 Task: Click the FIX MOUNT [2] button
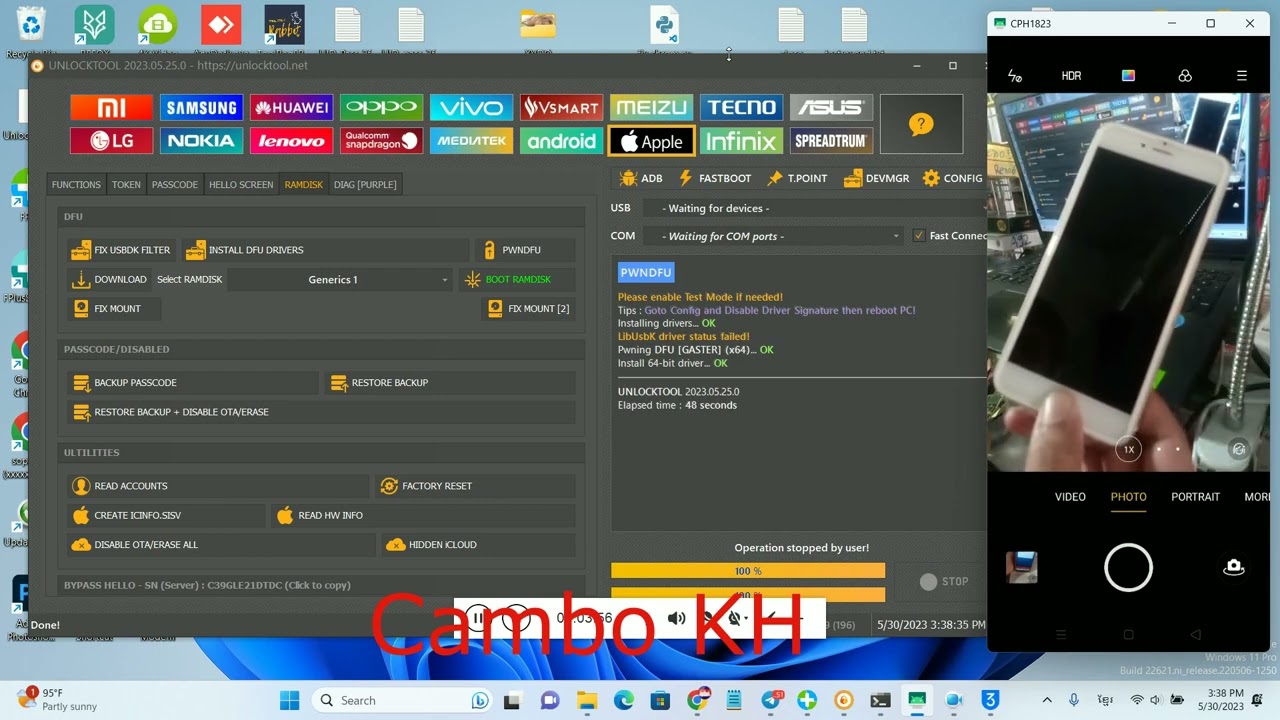coord(529,309)
